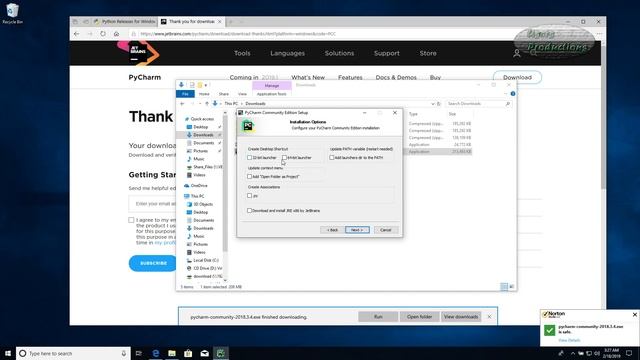Enable Download and install JRE x86 by JetBrains

[249, 211]
